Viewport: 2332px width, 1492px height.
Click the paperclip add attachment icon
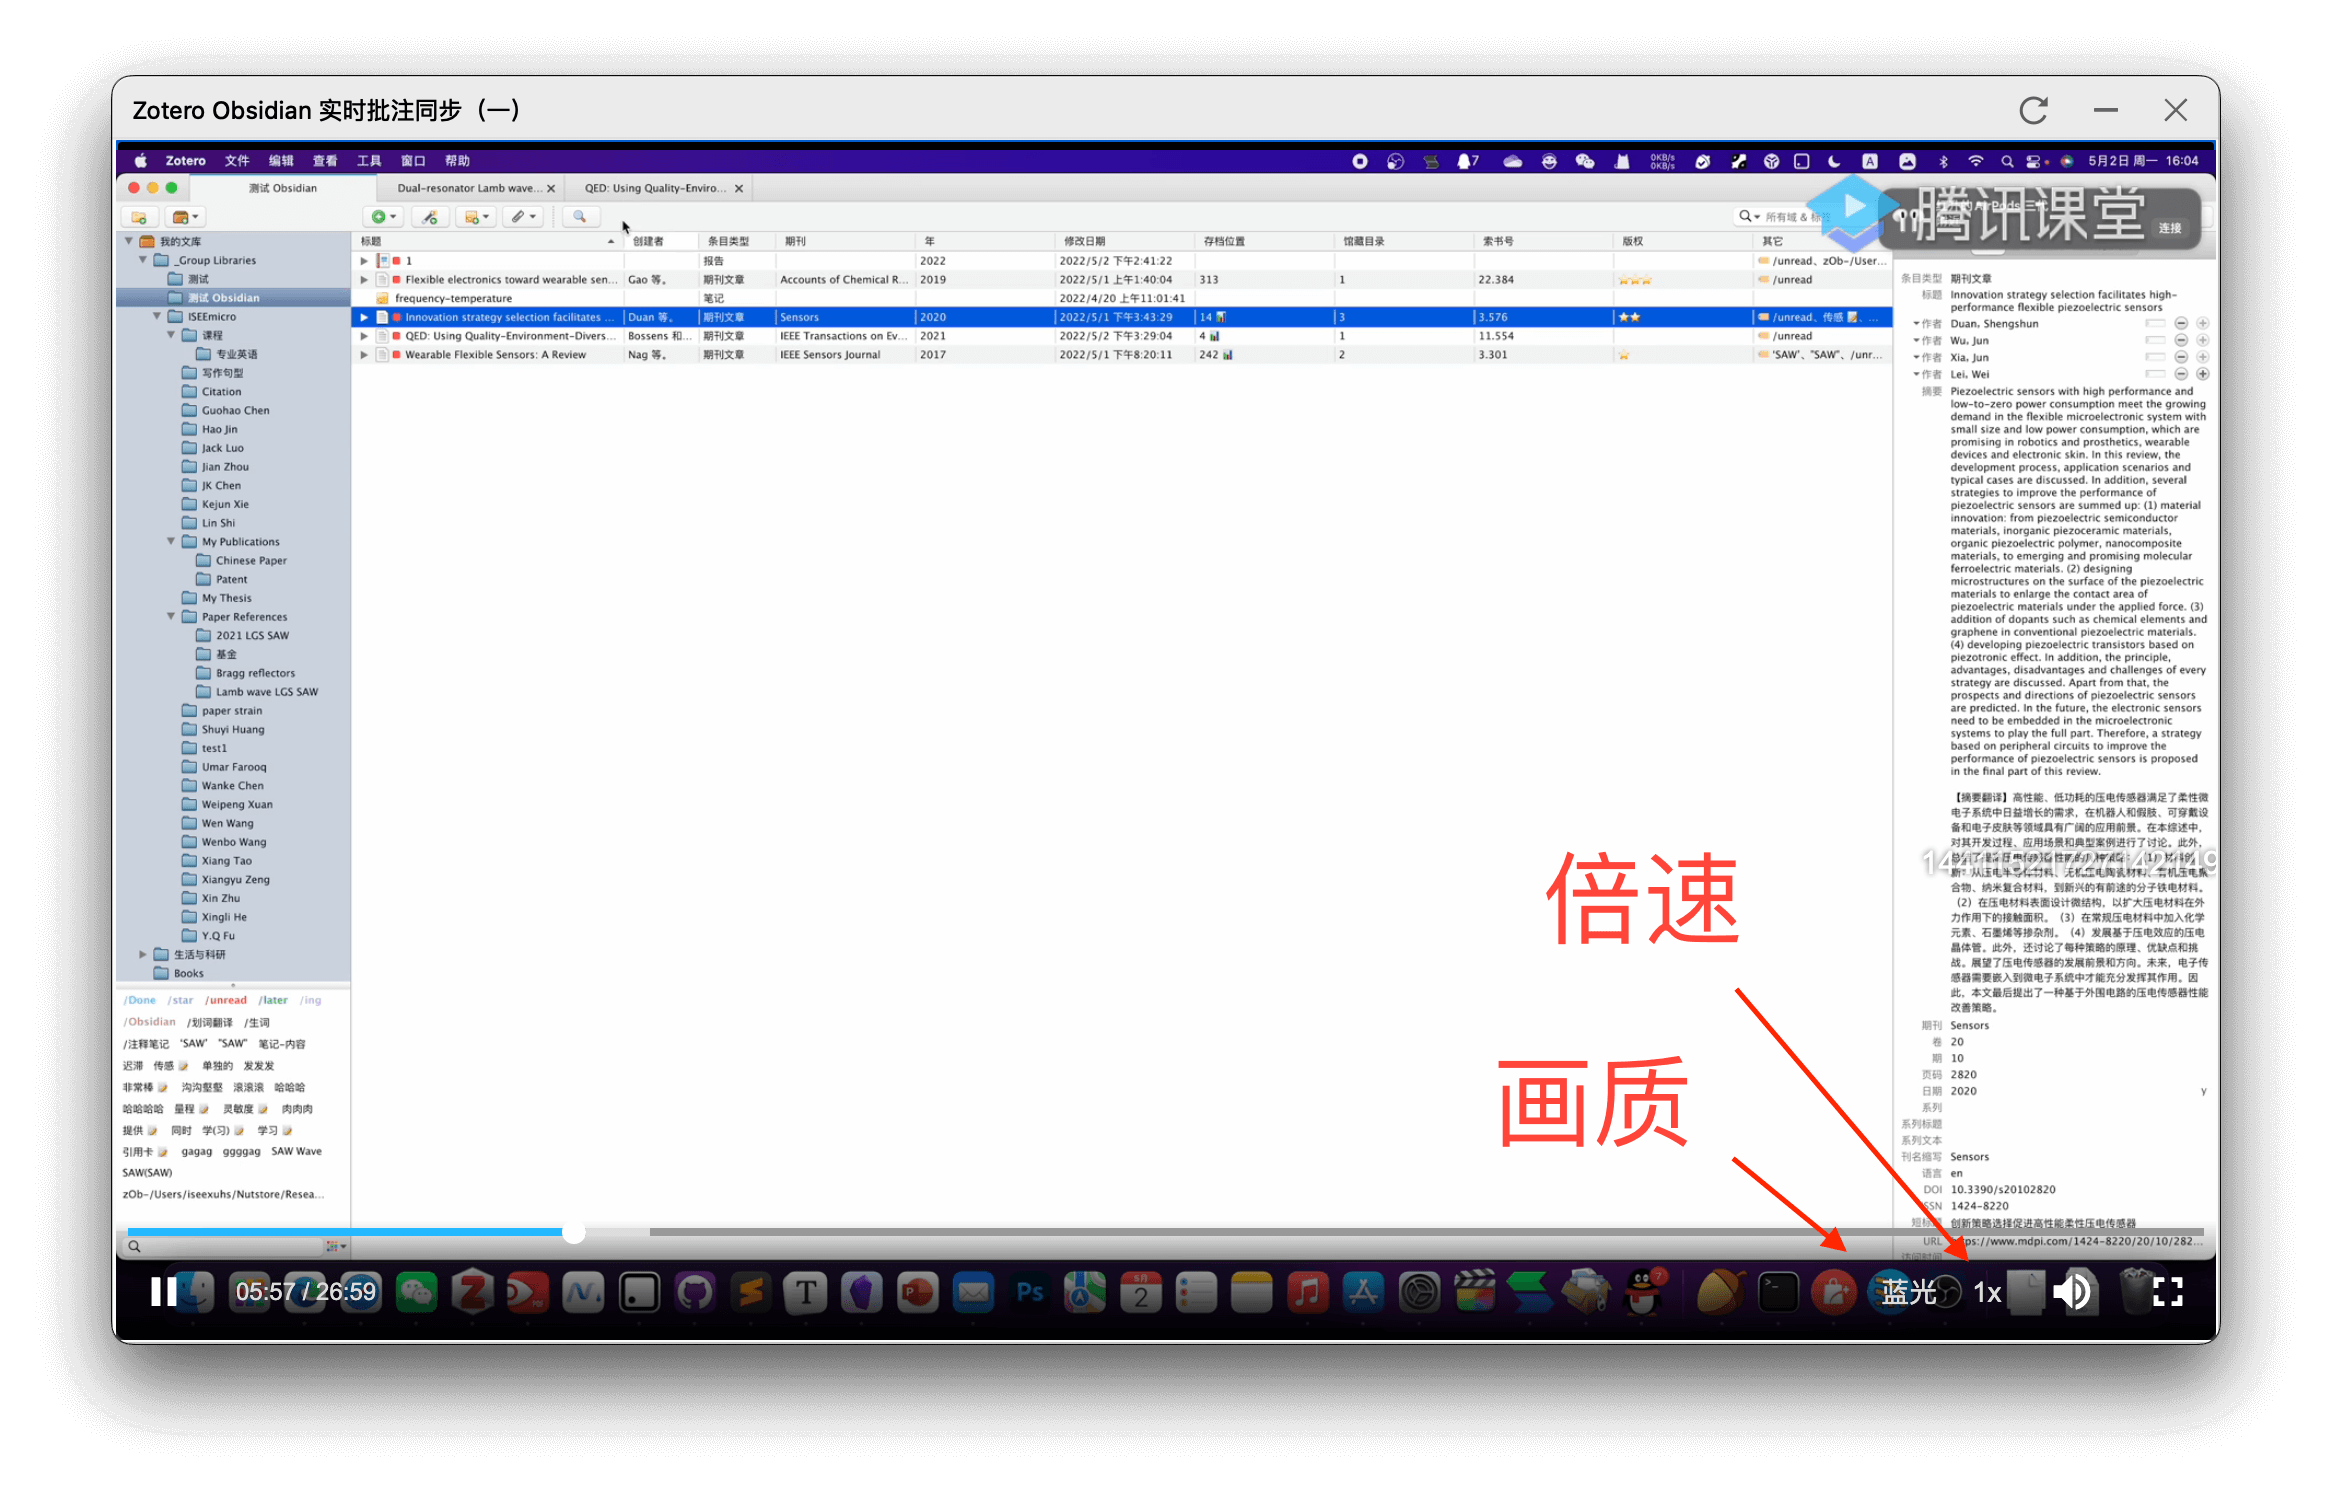[523, 217]
